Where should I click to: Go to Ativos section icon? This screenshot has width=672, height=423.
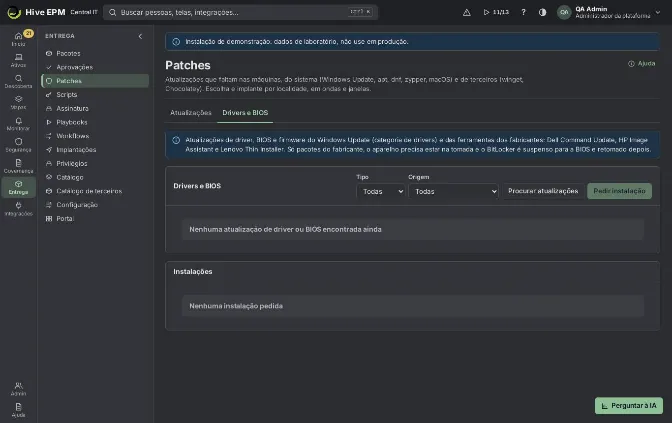tap(18, 60)
